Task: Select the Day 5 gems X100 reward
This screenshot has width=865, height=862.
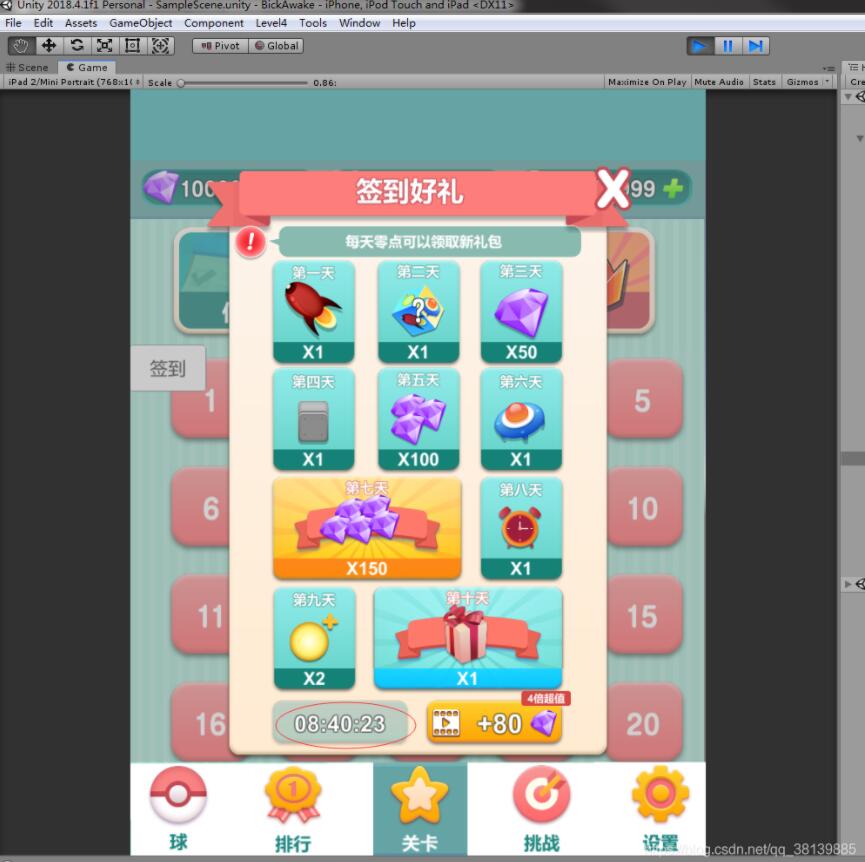Action: [418, 420]
